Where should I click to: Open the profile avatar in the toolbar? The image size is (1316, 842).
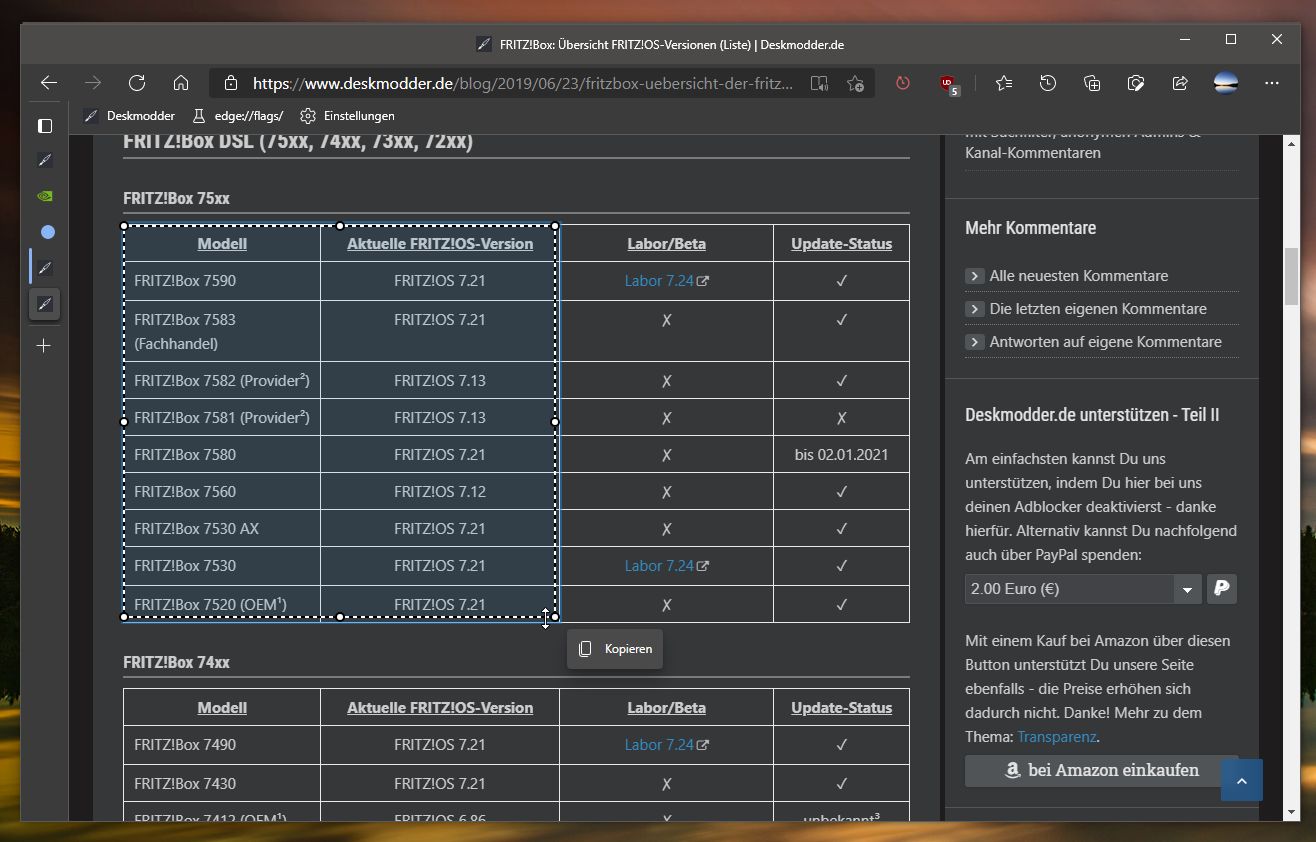click(x=1226, y=83)
